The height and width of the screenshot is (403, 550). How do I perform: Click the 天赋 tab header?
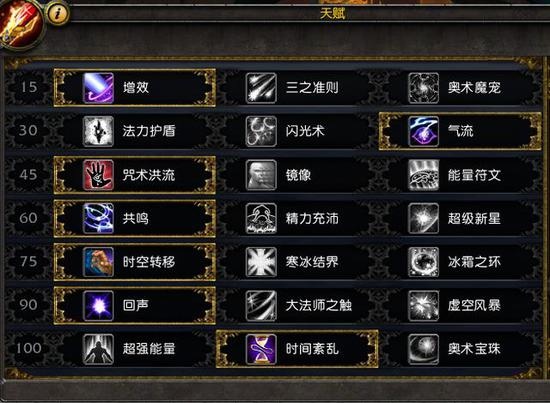(x=332, y=13)
